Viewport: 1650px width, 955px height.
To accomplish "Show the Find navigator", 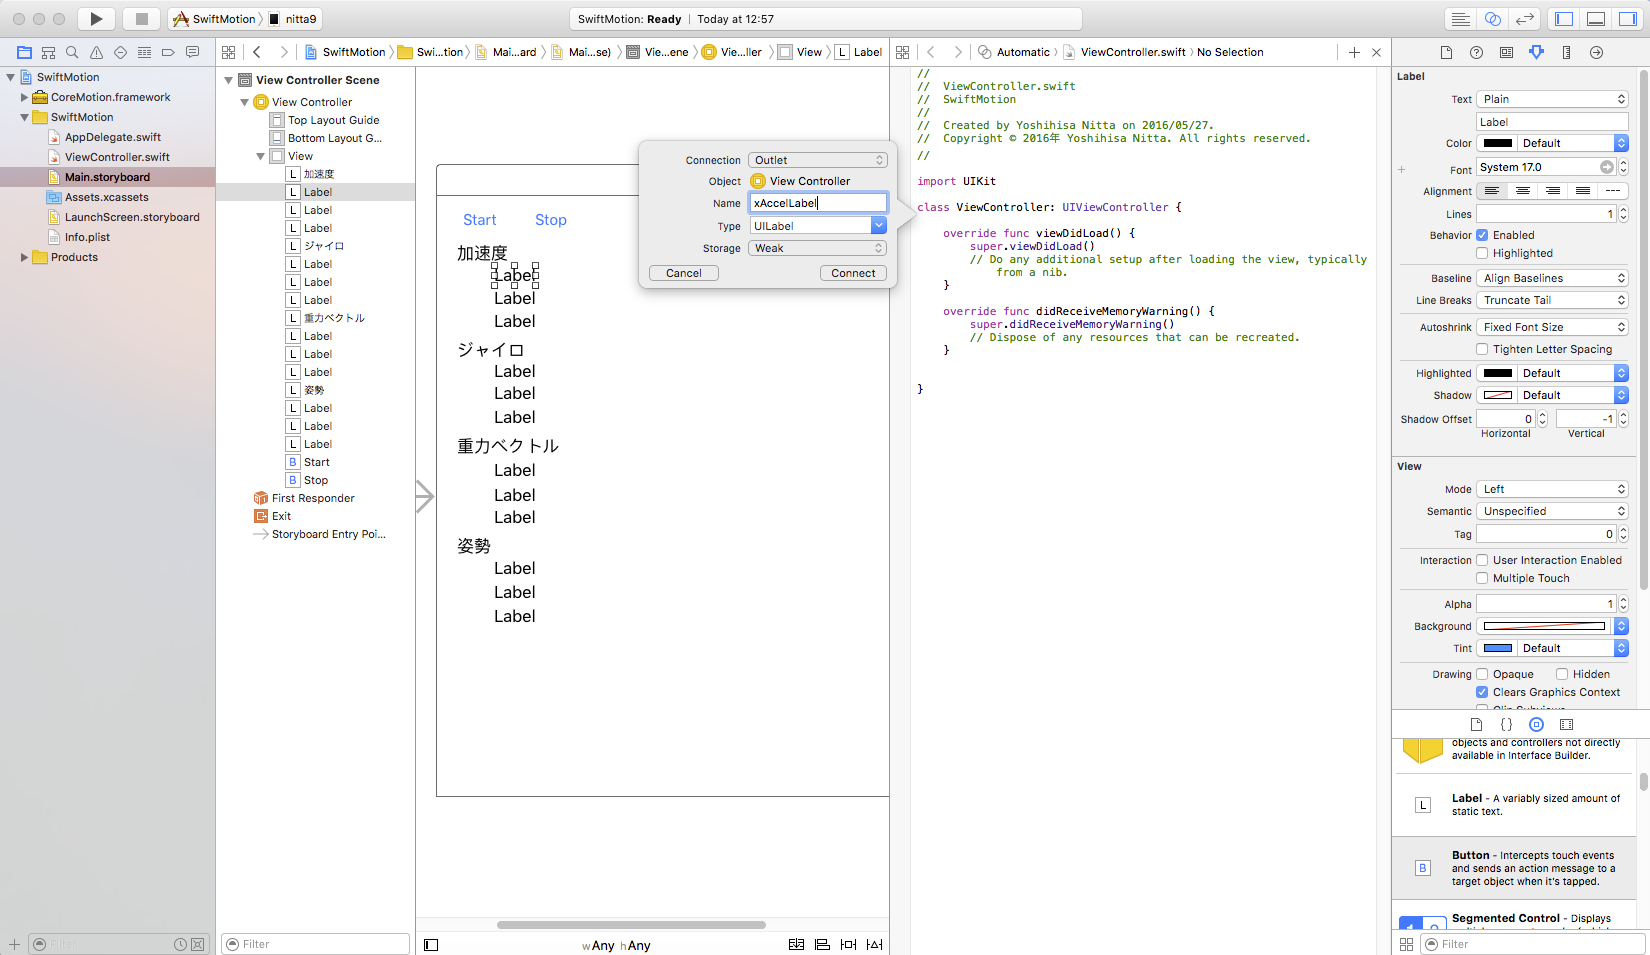I will [x=72, y=52].
